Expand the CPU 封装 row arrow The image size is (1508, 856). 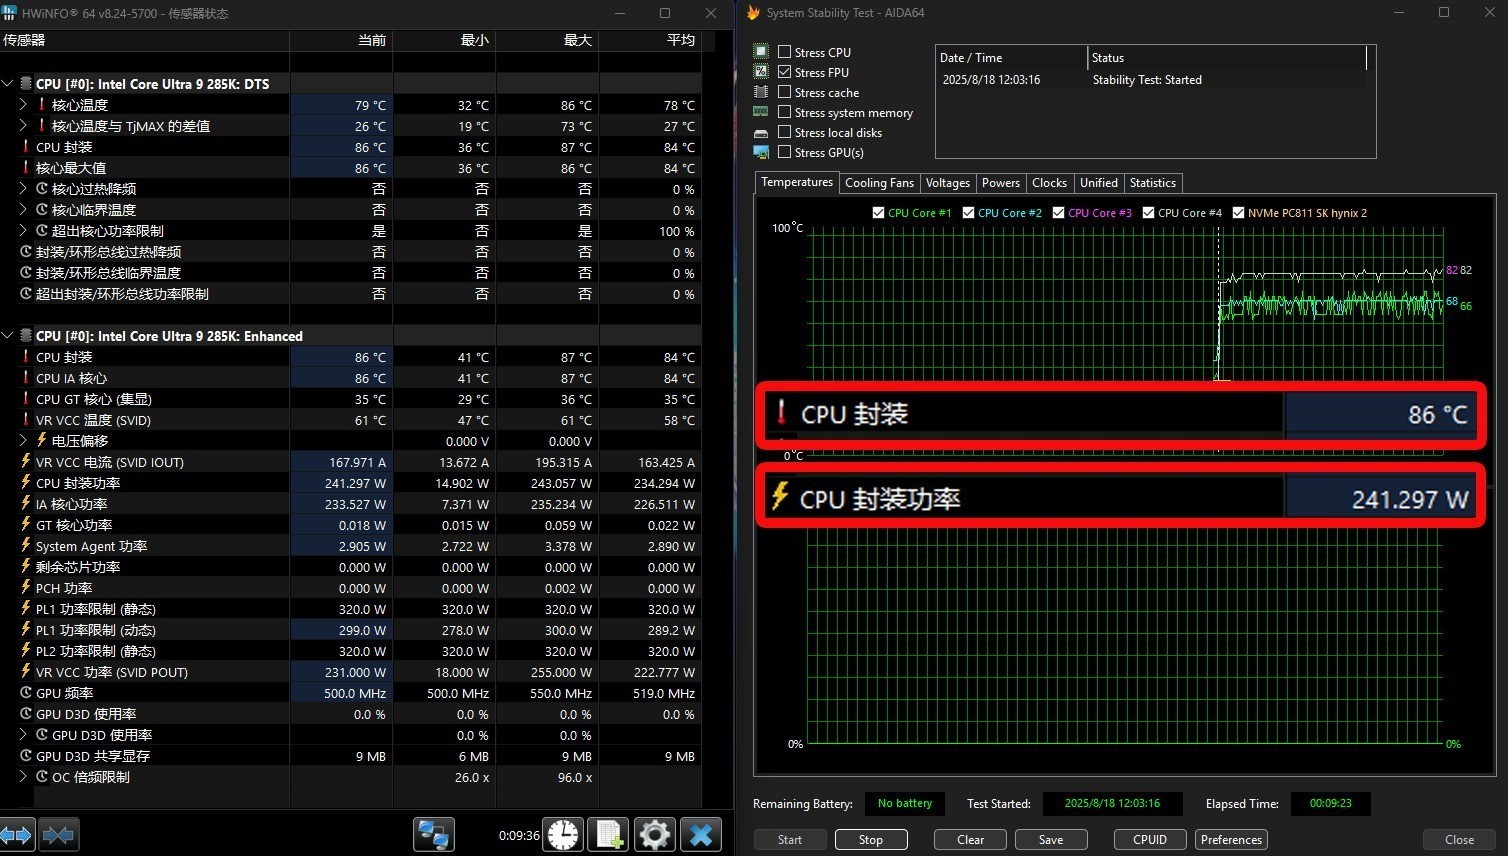(22, 147)
